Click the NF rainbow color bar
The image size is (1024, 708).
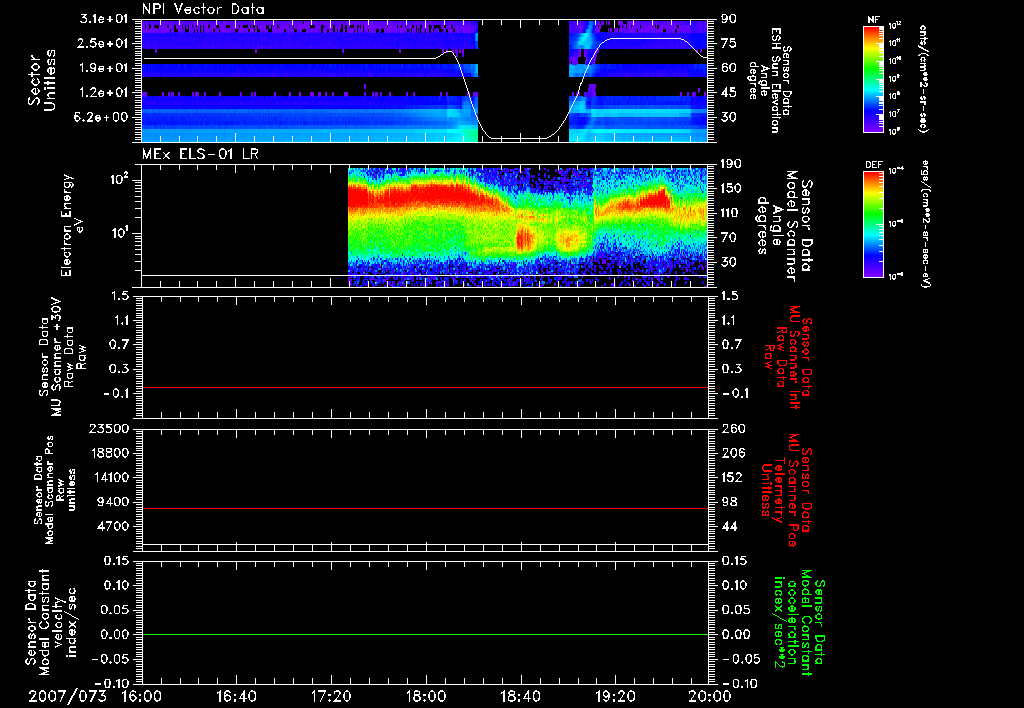pos(874,79)
